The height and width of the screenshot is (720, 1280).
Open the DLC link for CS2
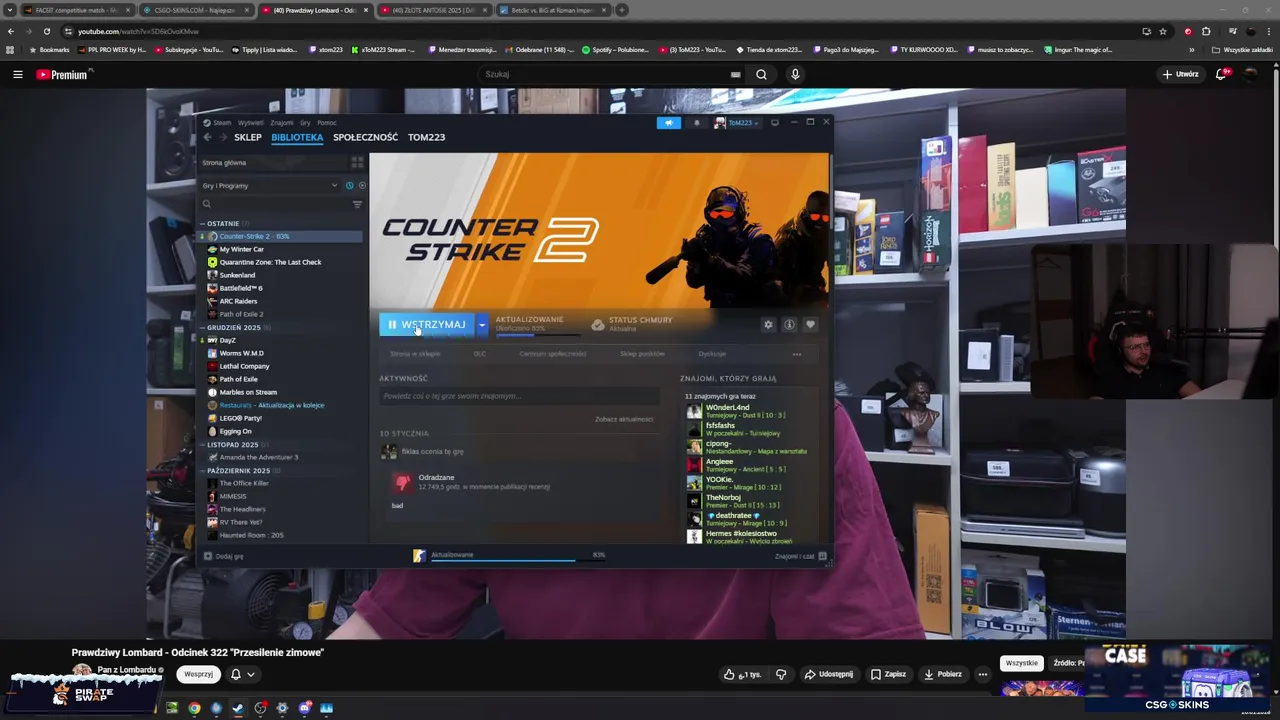point(480,353)
